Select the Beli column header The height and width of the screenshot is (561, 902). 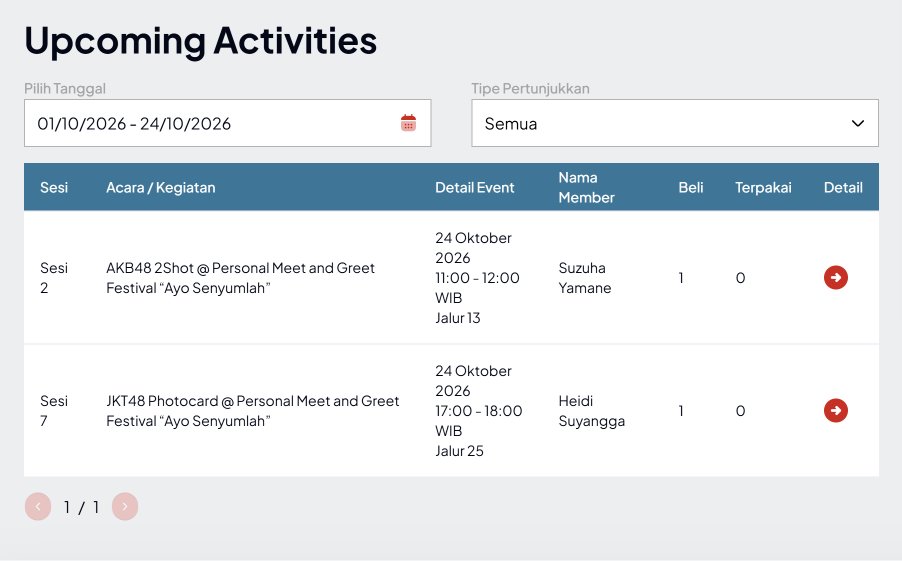(x=690, y=188)
